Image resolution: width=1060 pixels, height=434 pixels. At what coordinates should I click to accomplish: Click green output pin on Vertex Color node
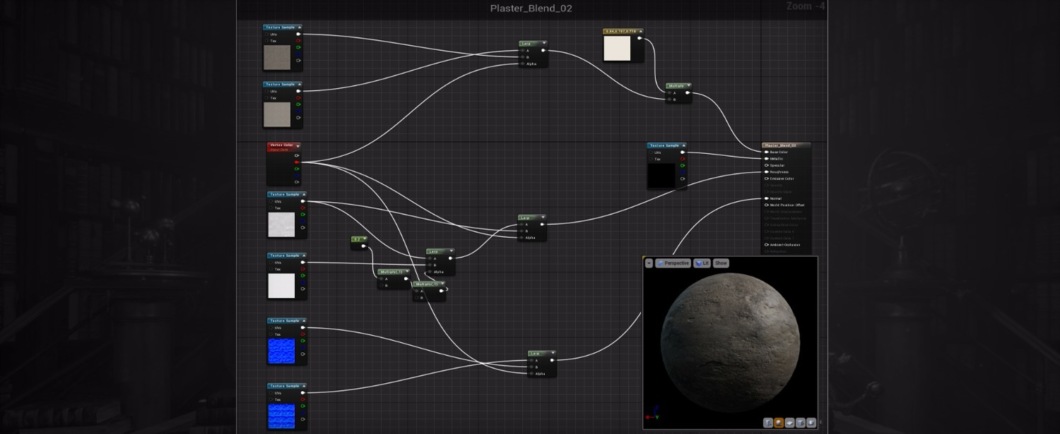click(297, 169)
